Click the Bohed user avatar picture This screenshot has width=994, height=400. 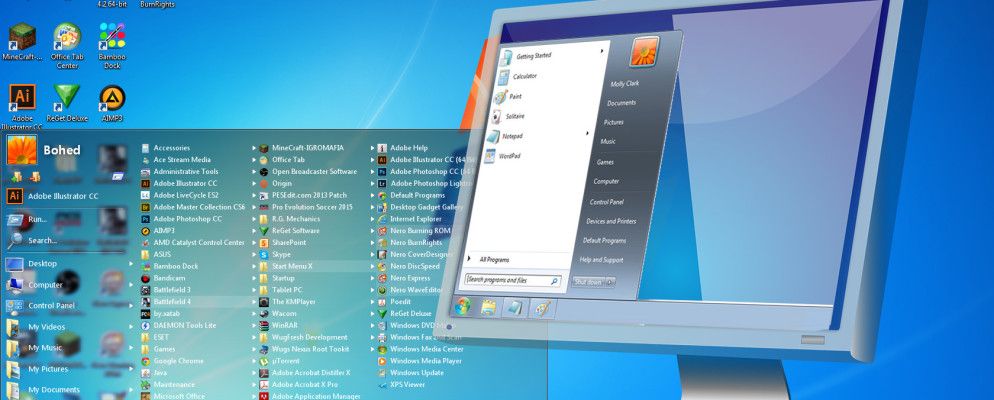pyautogui.click(x=22, y=150)
